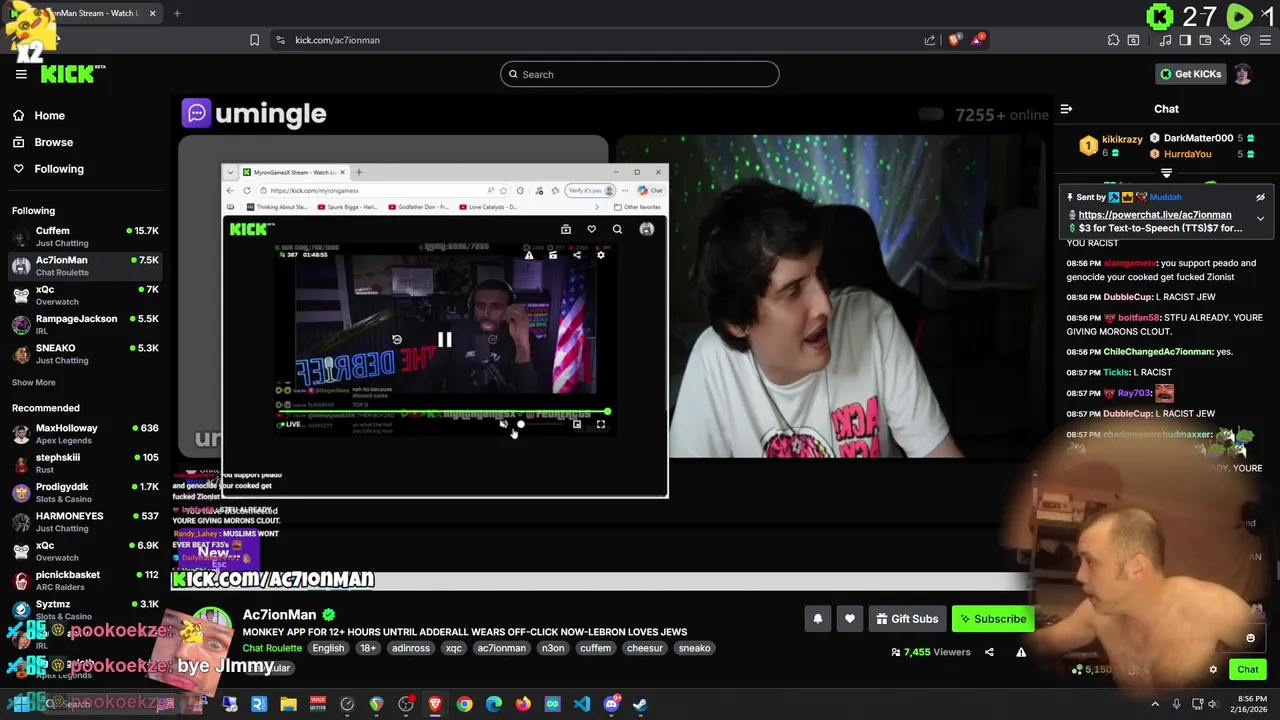This screenshot has width=1280, height=720.
Task: Open the user profile avatar menu
Action: (x=1243, y=74)
